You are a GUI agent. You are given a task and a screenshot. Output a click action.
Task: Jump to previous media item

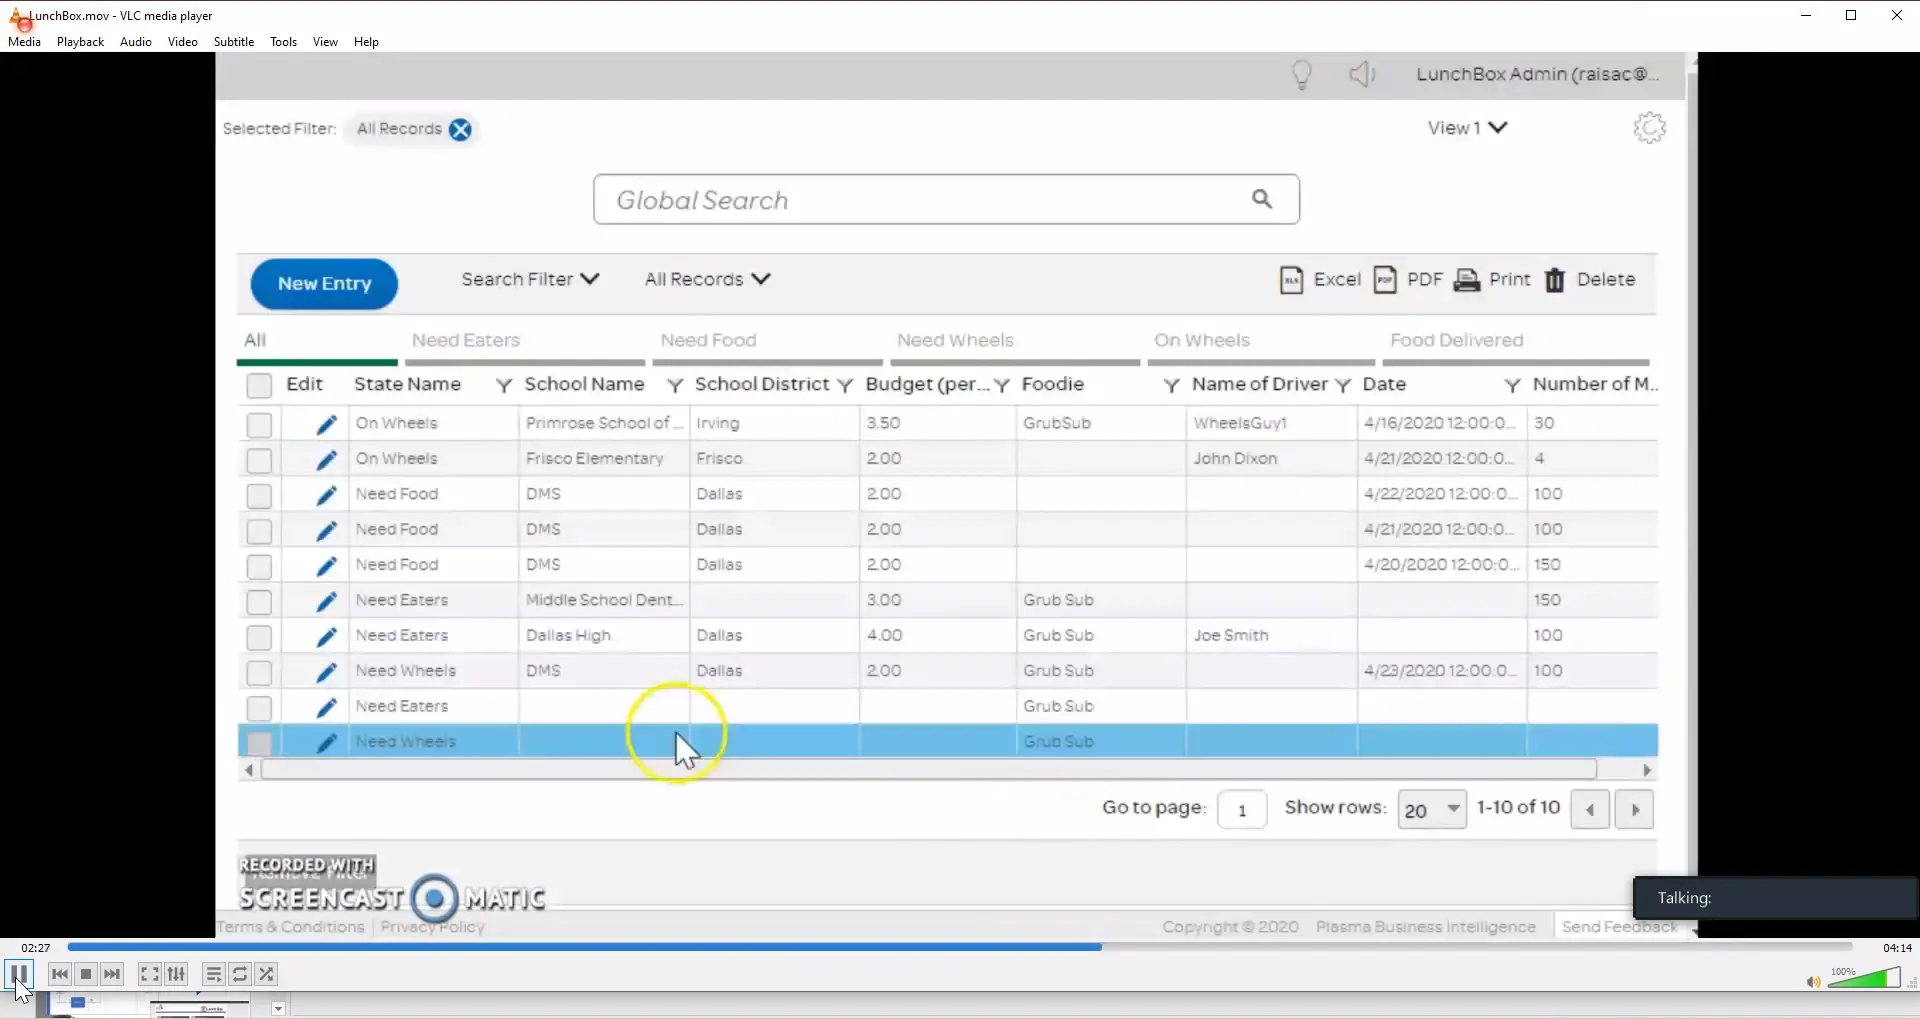[60, 974]
